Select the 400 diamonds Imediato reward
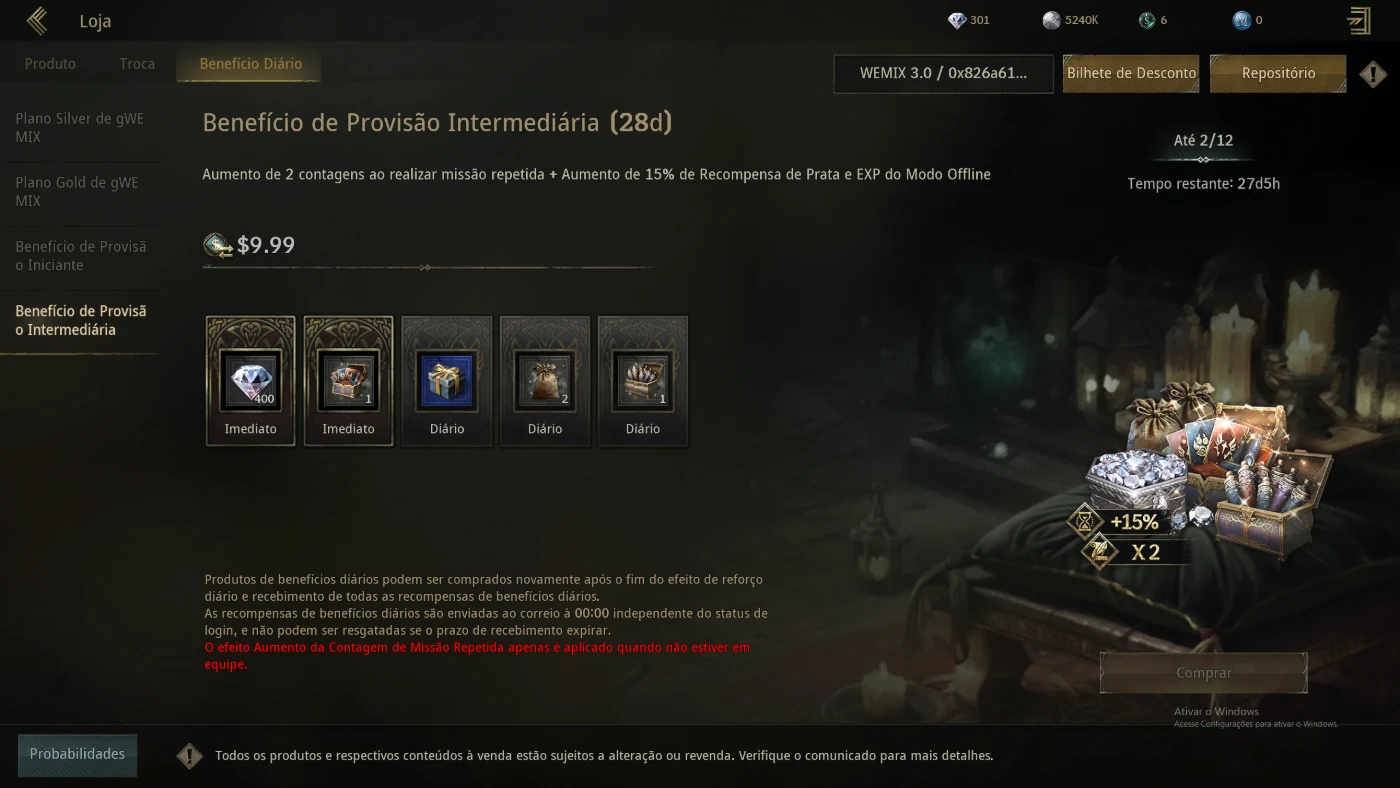The height and width of the screenshot is (788, 1400). click(251, 381)
